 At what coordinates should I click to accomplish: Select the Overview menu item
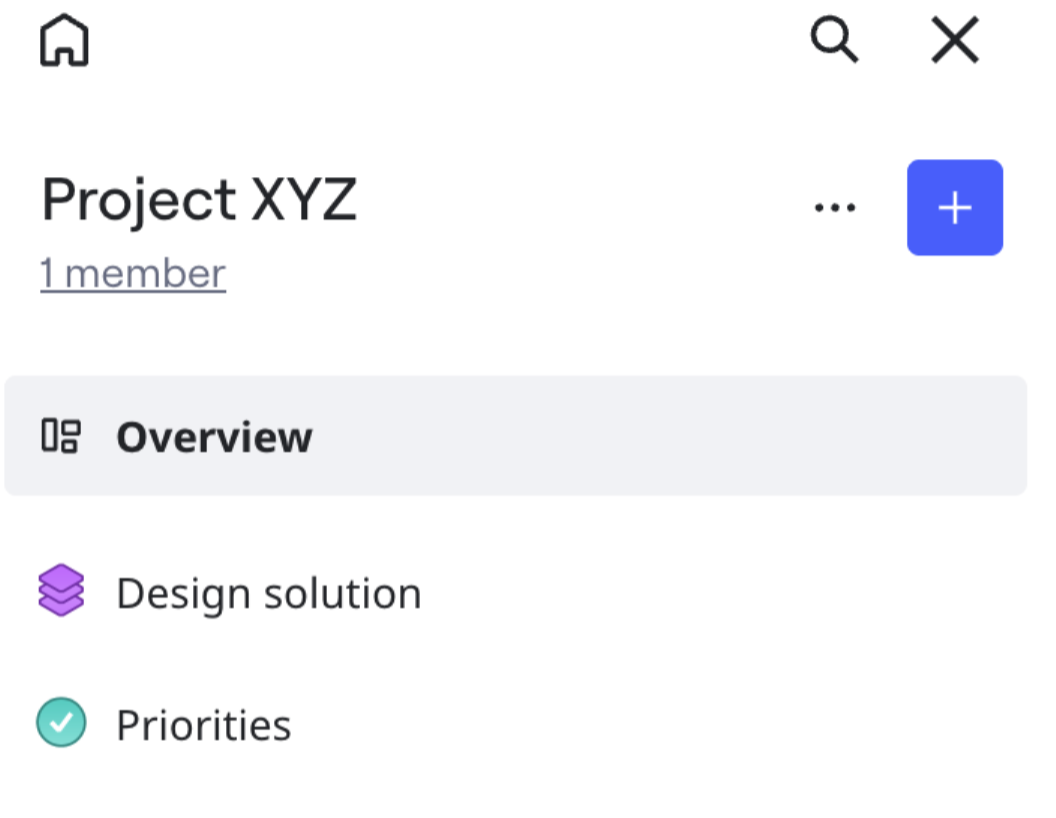click(x=214, y=437)
